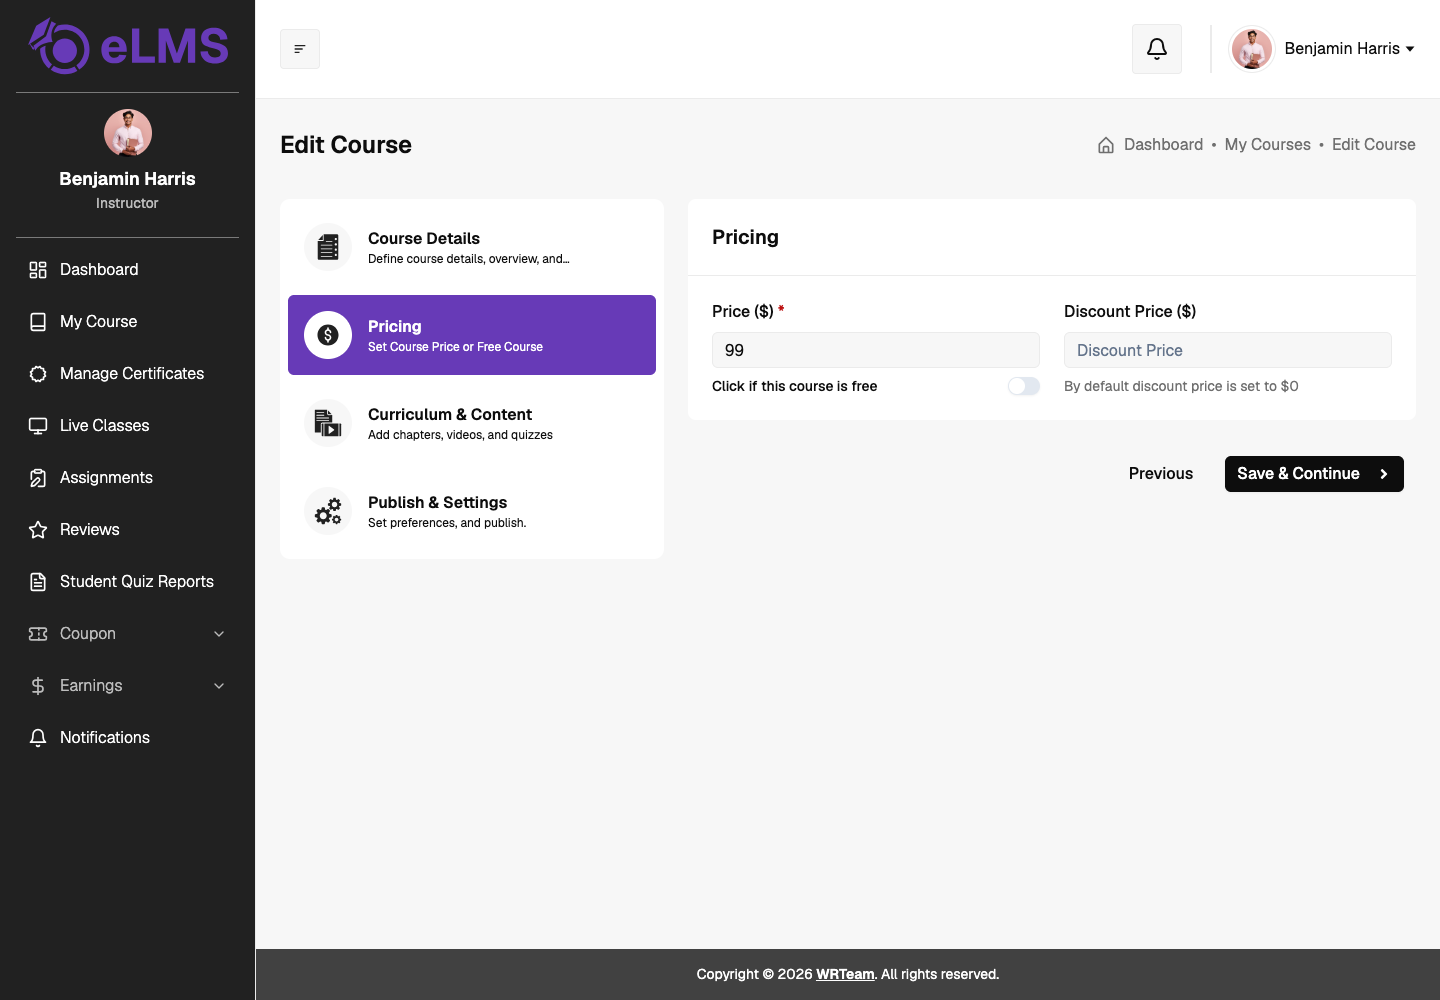Viewport: 1440px width, 1000px height.
Task: Expand the Coupon submenu chevron
Action: click(x=219, y=634)
